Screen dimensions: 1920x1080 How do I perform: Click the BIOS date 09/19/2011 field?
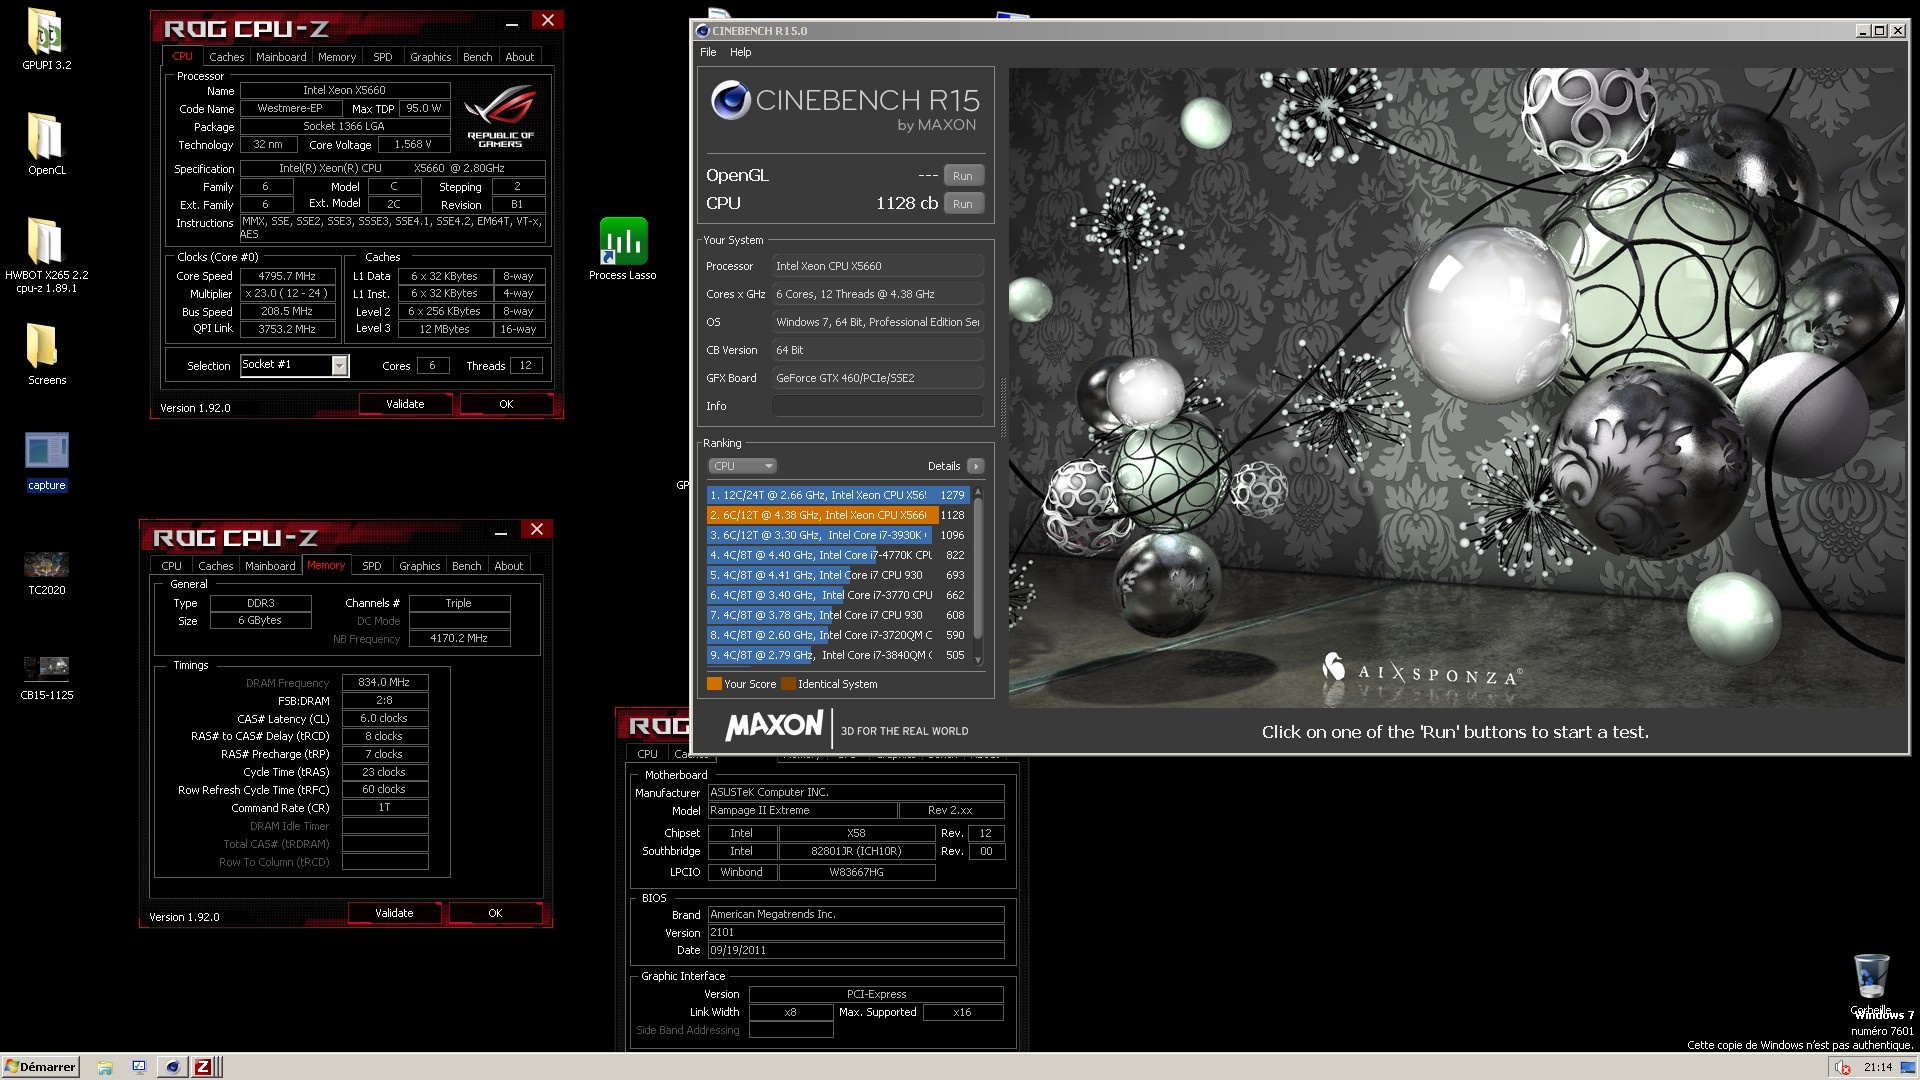(x=856, y=950)
